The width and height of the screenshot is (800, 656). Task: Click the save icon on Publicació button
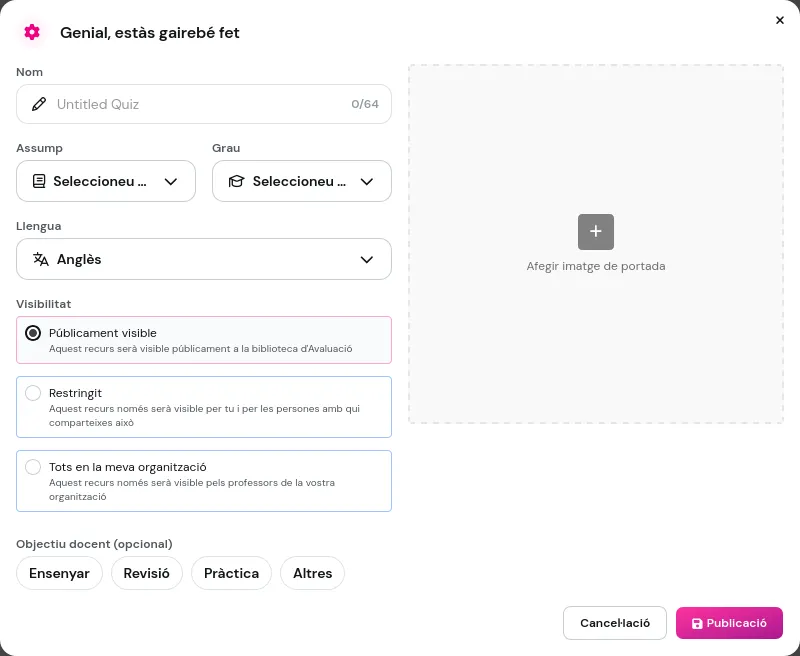(x=697, y=623)
